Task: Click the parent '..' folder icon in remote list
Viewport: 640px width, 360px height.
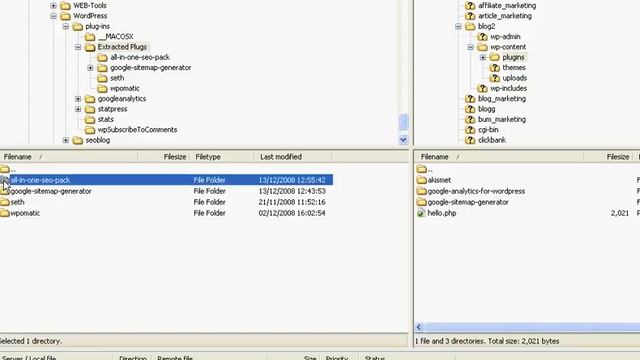Action: (421, 169)
